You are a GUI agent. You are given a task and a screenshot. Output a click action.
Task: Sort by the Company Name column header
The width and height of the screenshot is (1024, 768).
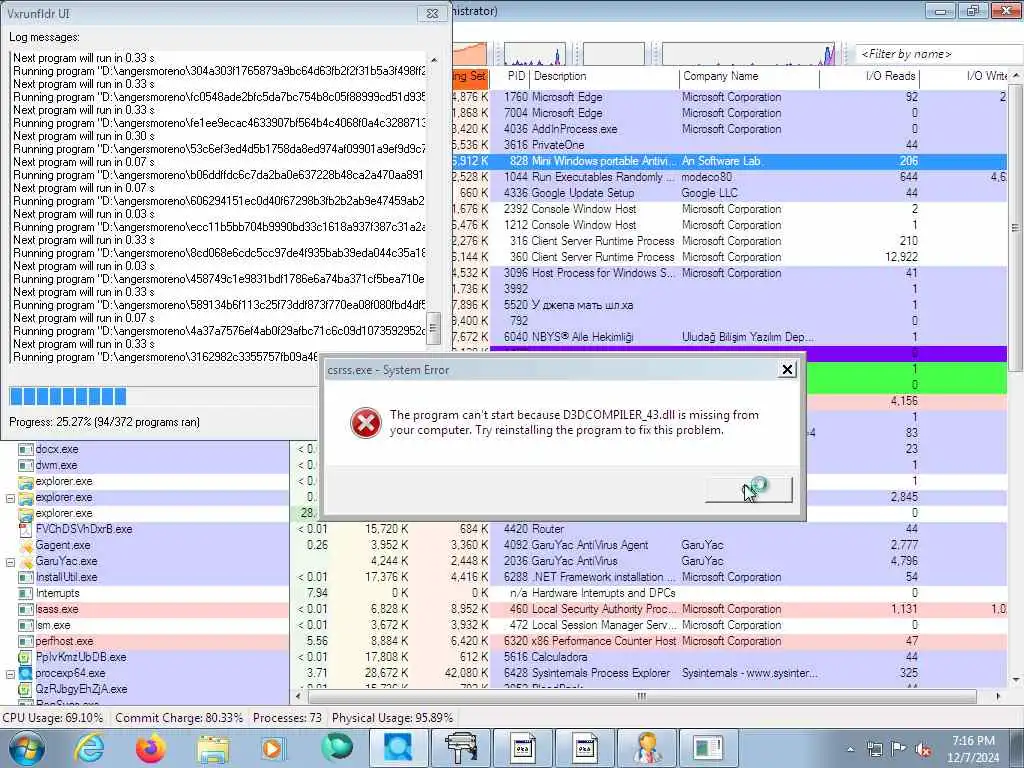tap(749, 76)
